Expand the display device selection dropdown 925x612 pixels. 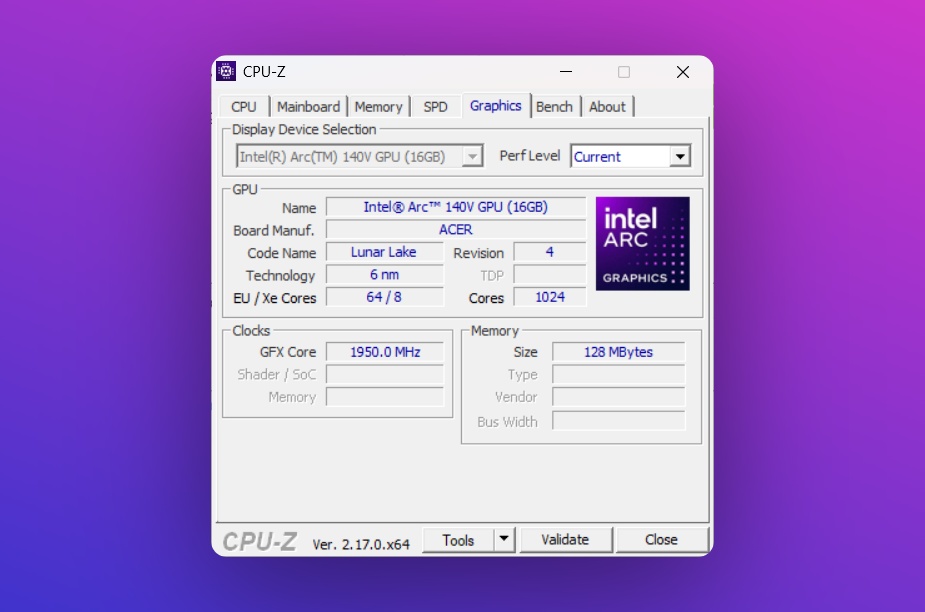tap(472, 157)
